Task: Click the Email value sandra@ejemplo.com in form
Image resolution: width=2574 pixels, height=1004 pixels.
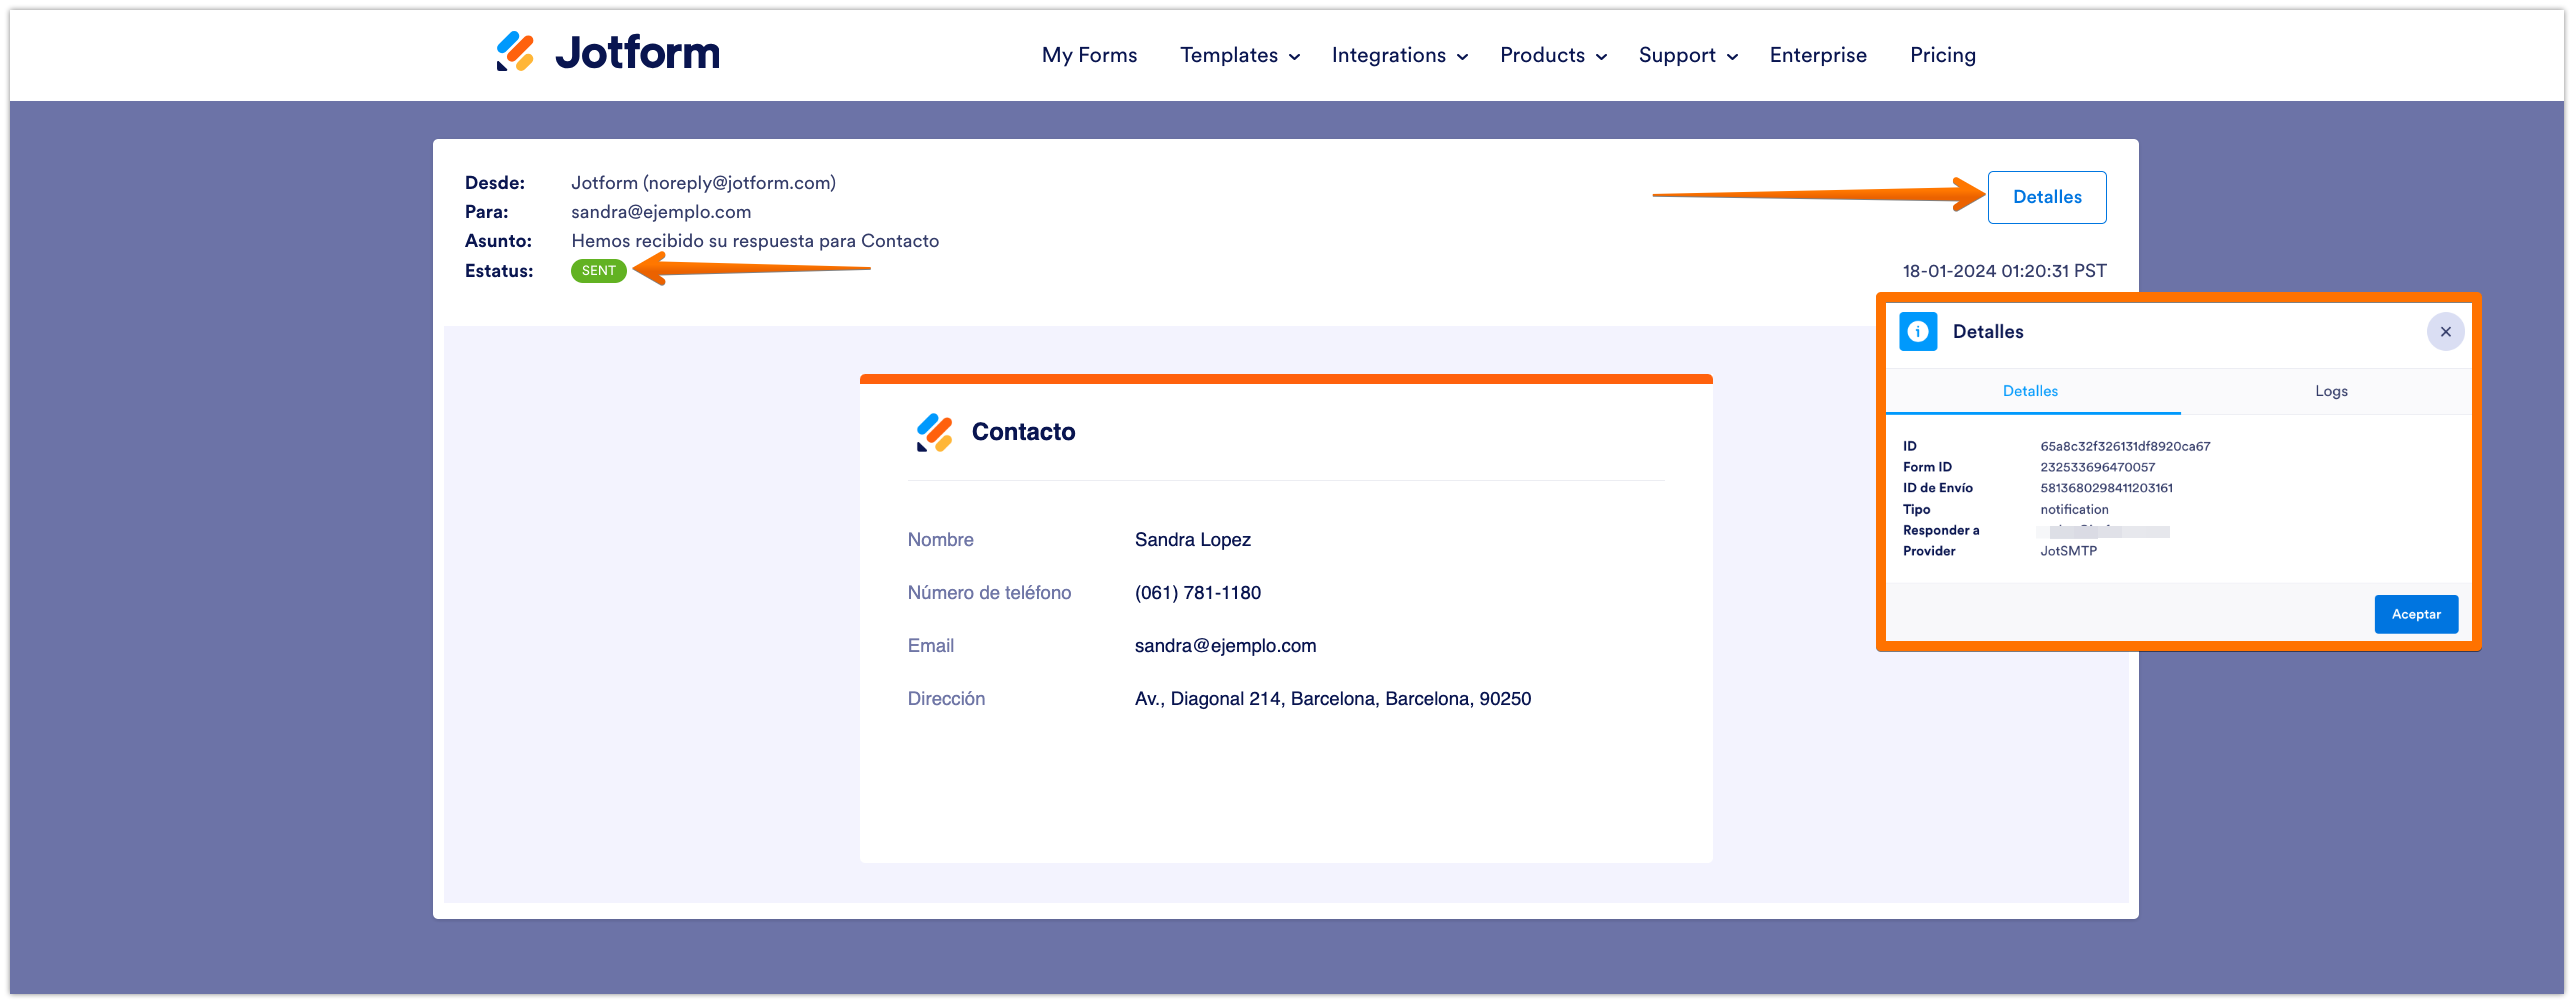Action: click(1225, 646)
